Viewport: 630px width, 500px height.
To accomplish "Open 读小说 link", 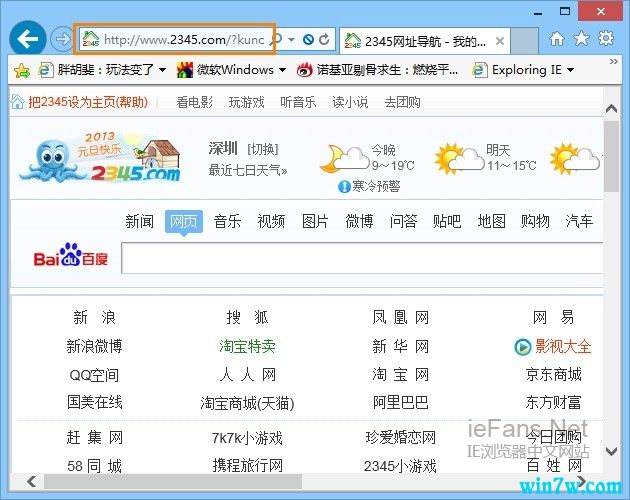I will pyautogui.click(x=350, y=102).
